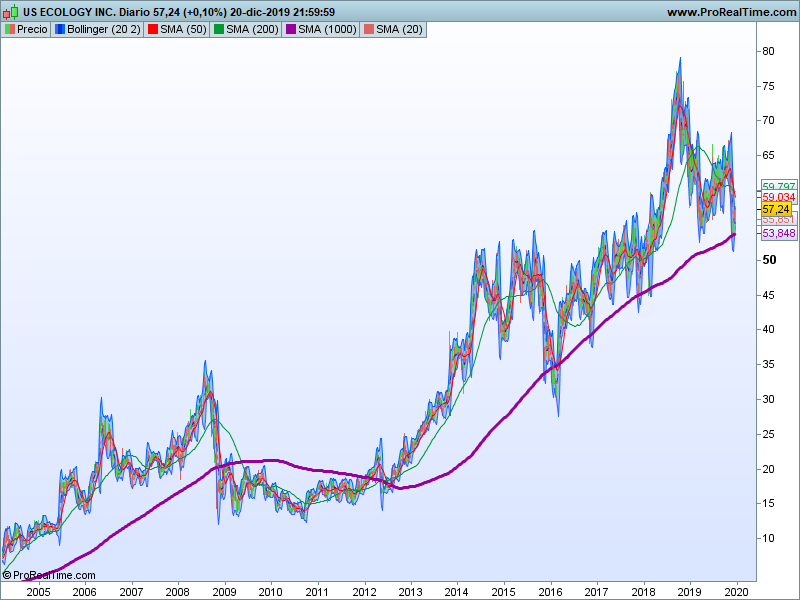Click the purple 53,848 SMA value label
Viewport: 800px width, 600px height.
779,233
